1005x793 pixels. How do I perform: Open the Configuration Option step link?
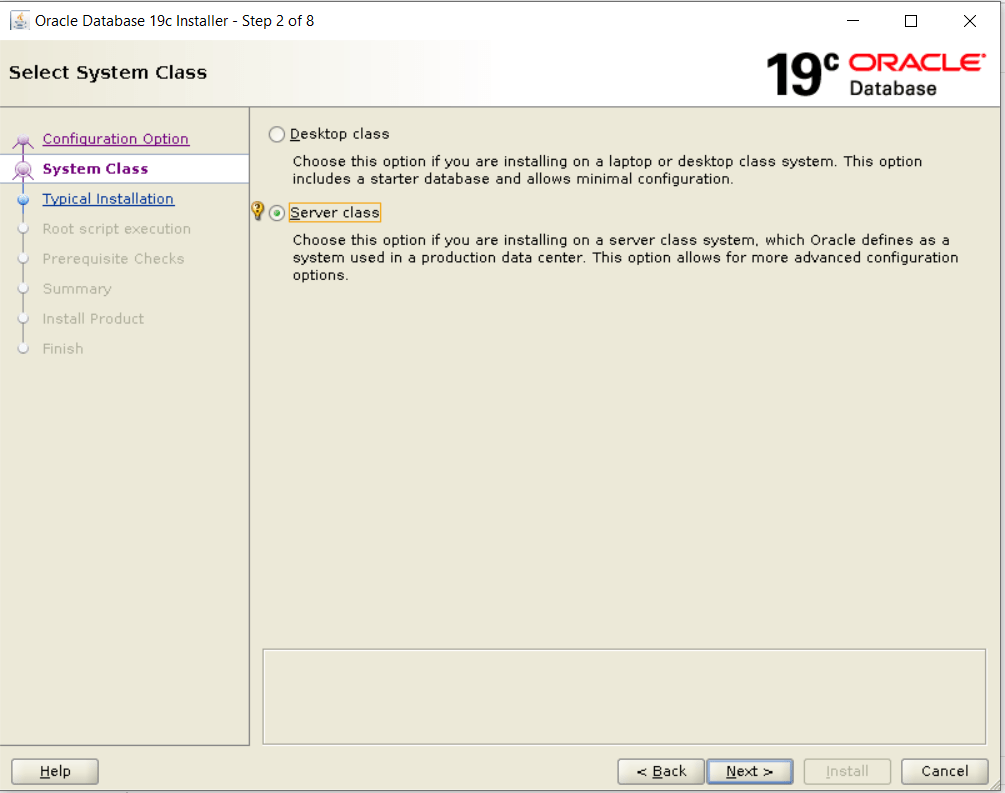(x=115, y=139)
